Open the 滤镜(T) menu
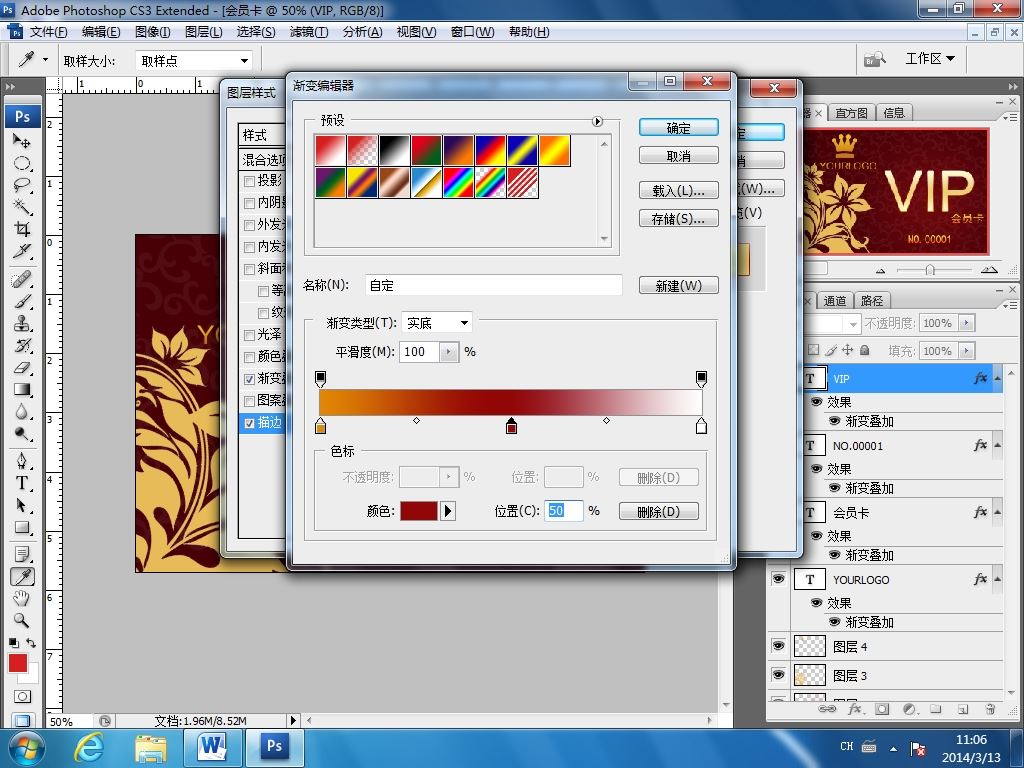1024x768 pixels. tap(309, 31)
